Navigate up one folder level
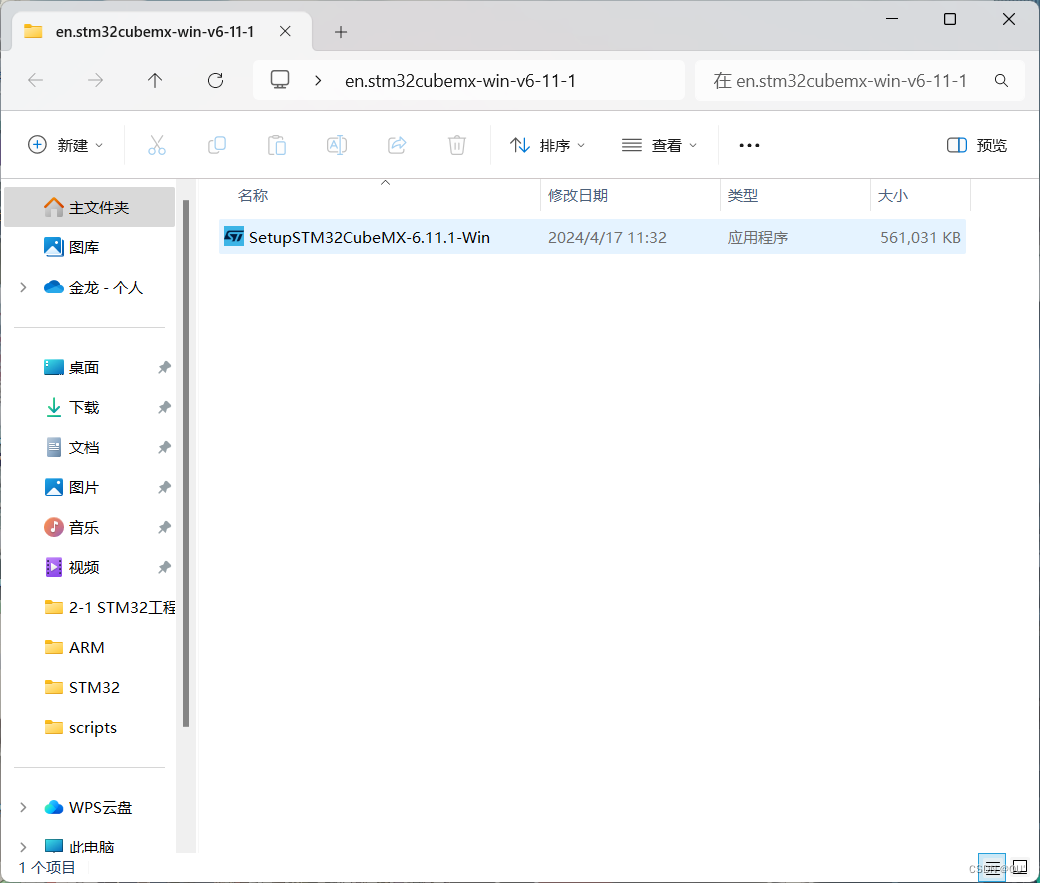 pos(155,81)
